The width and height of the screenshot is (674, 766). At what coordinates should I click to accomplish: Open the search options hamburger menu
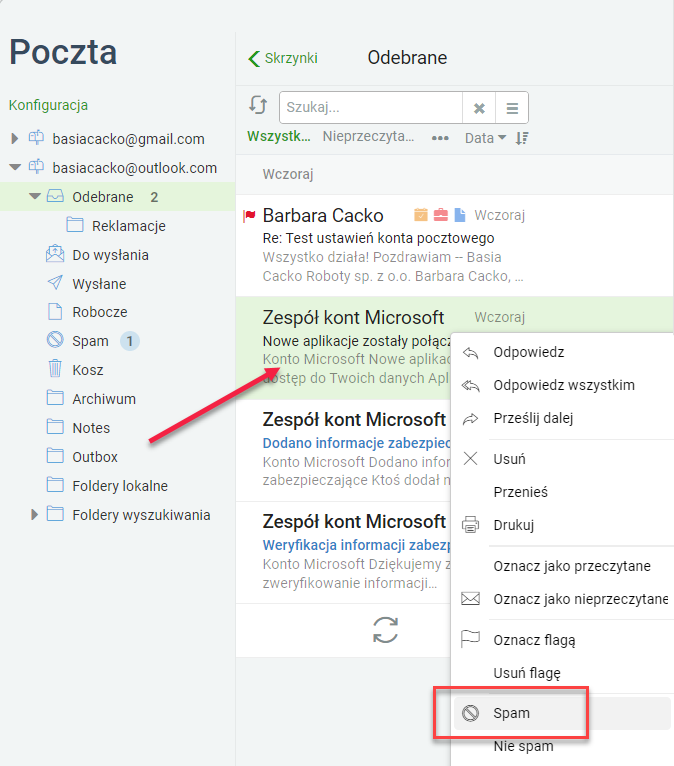[x=512, y=108]
